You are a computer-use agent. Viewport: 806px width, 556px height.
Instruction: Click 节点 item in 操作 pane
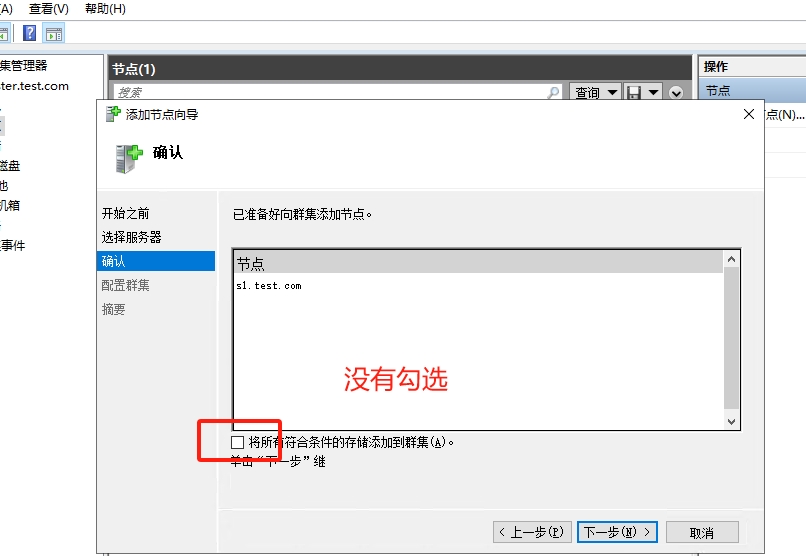point(753,90)
